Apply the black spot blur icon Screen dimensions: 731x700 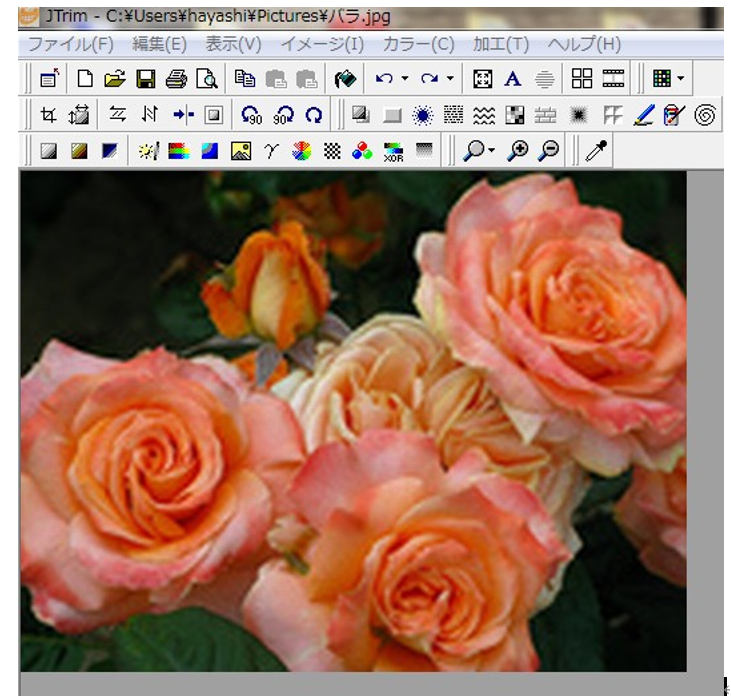[579, 115]
